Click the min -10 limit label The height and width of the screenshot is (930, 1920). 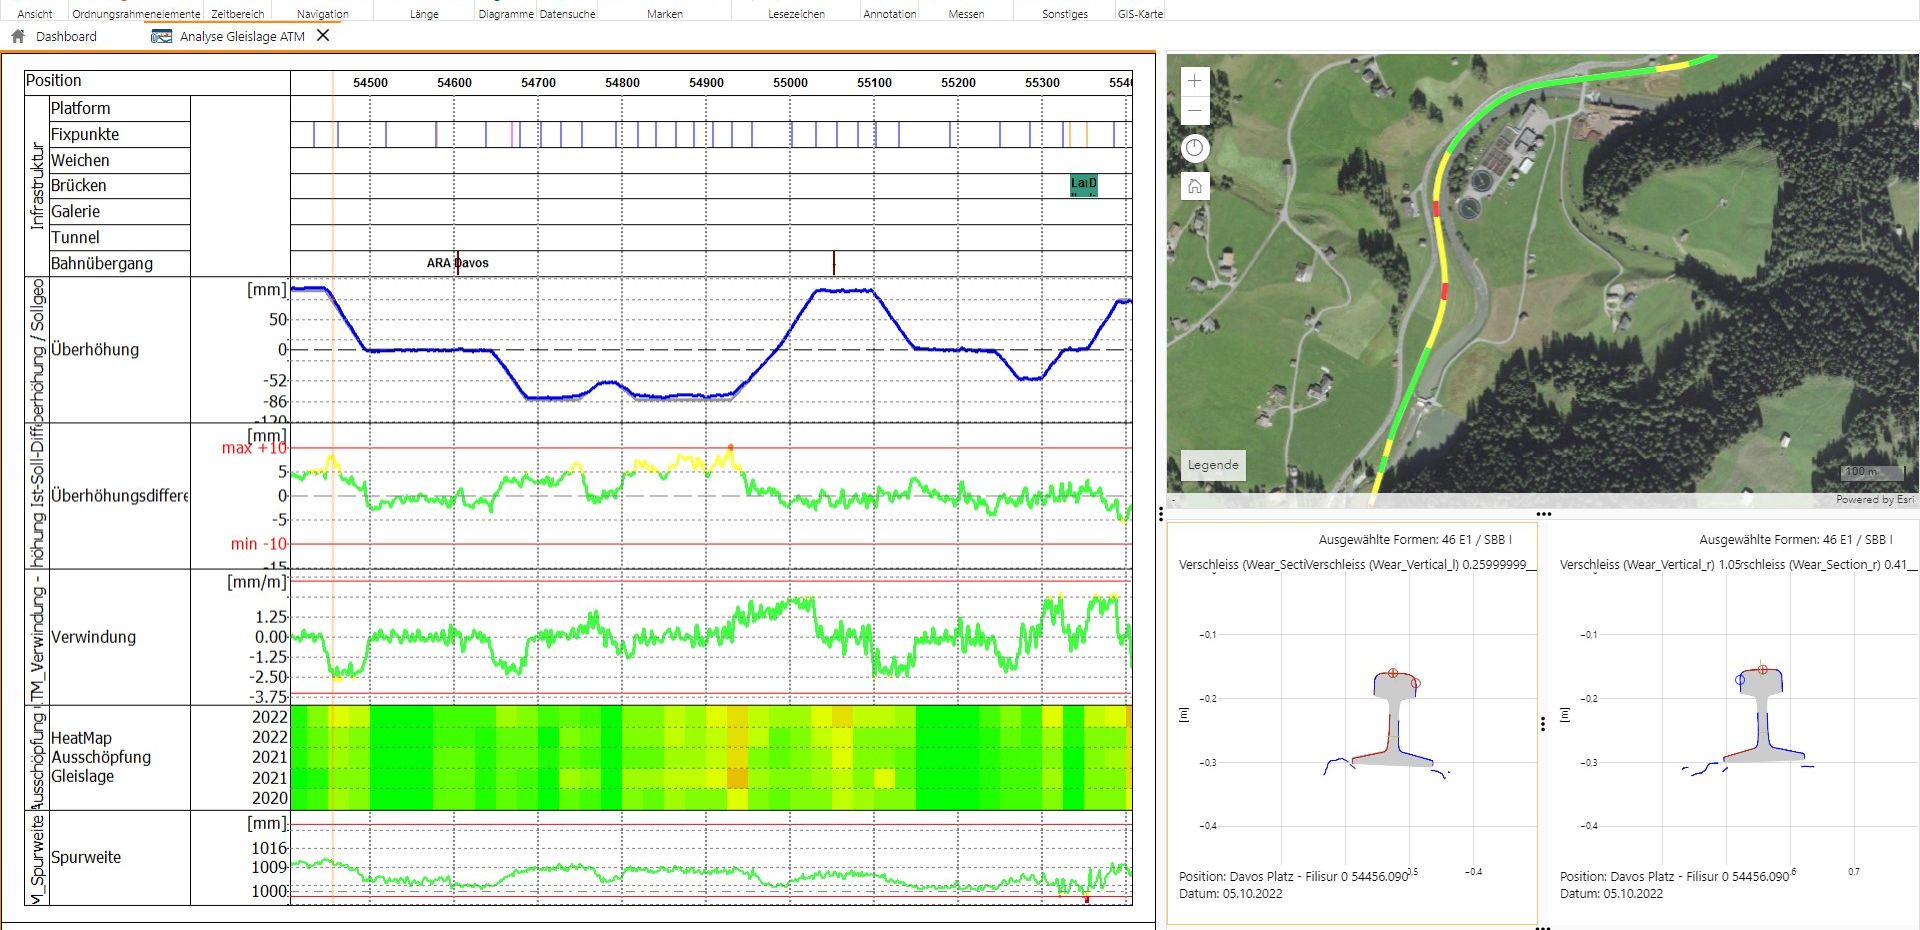coord(258,544)
